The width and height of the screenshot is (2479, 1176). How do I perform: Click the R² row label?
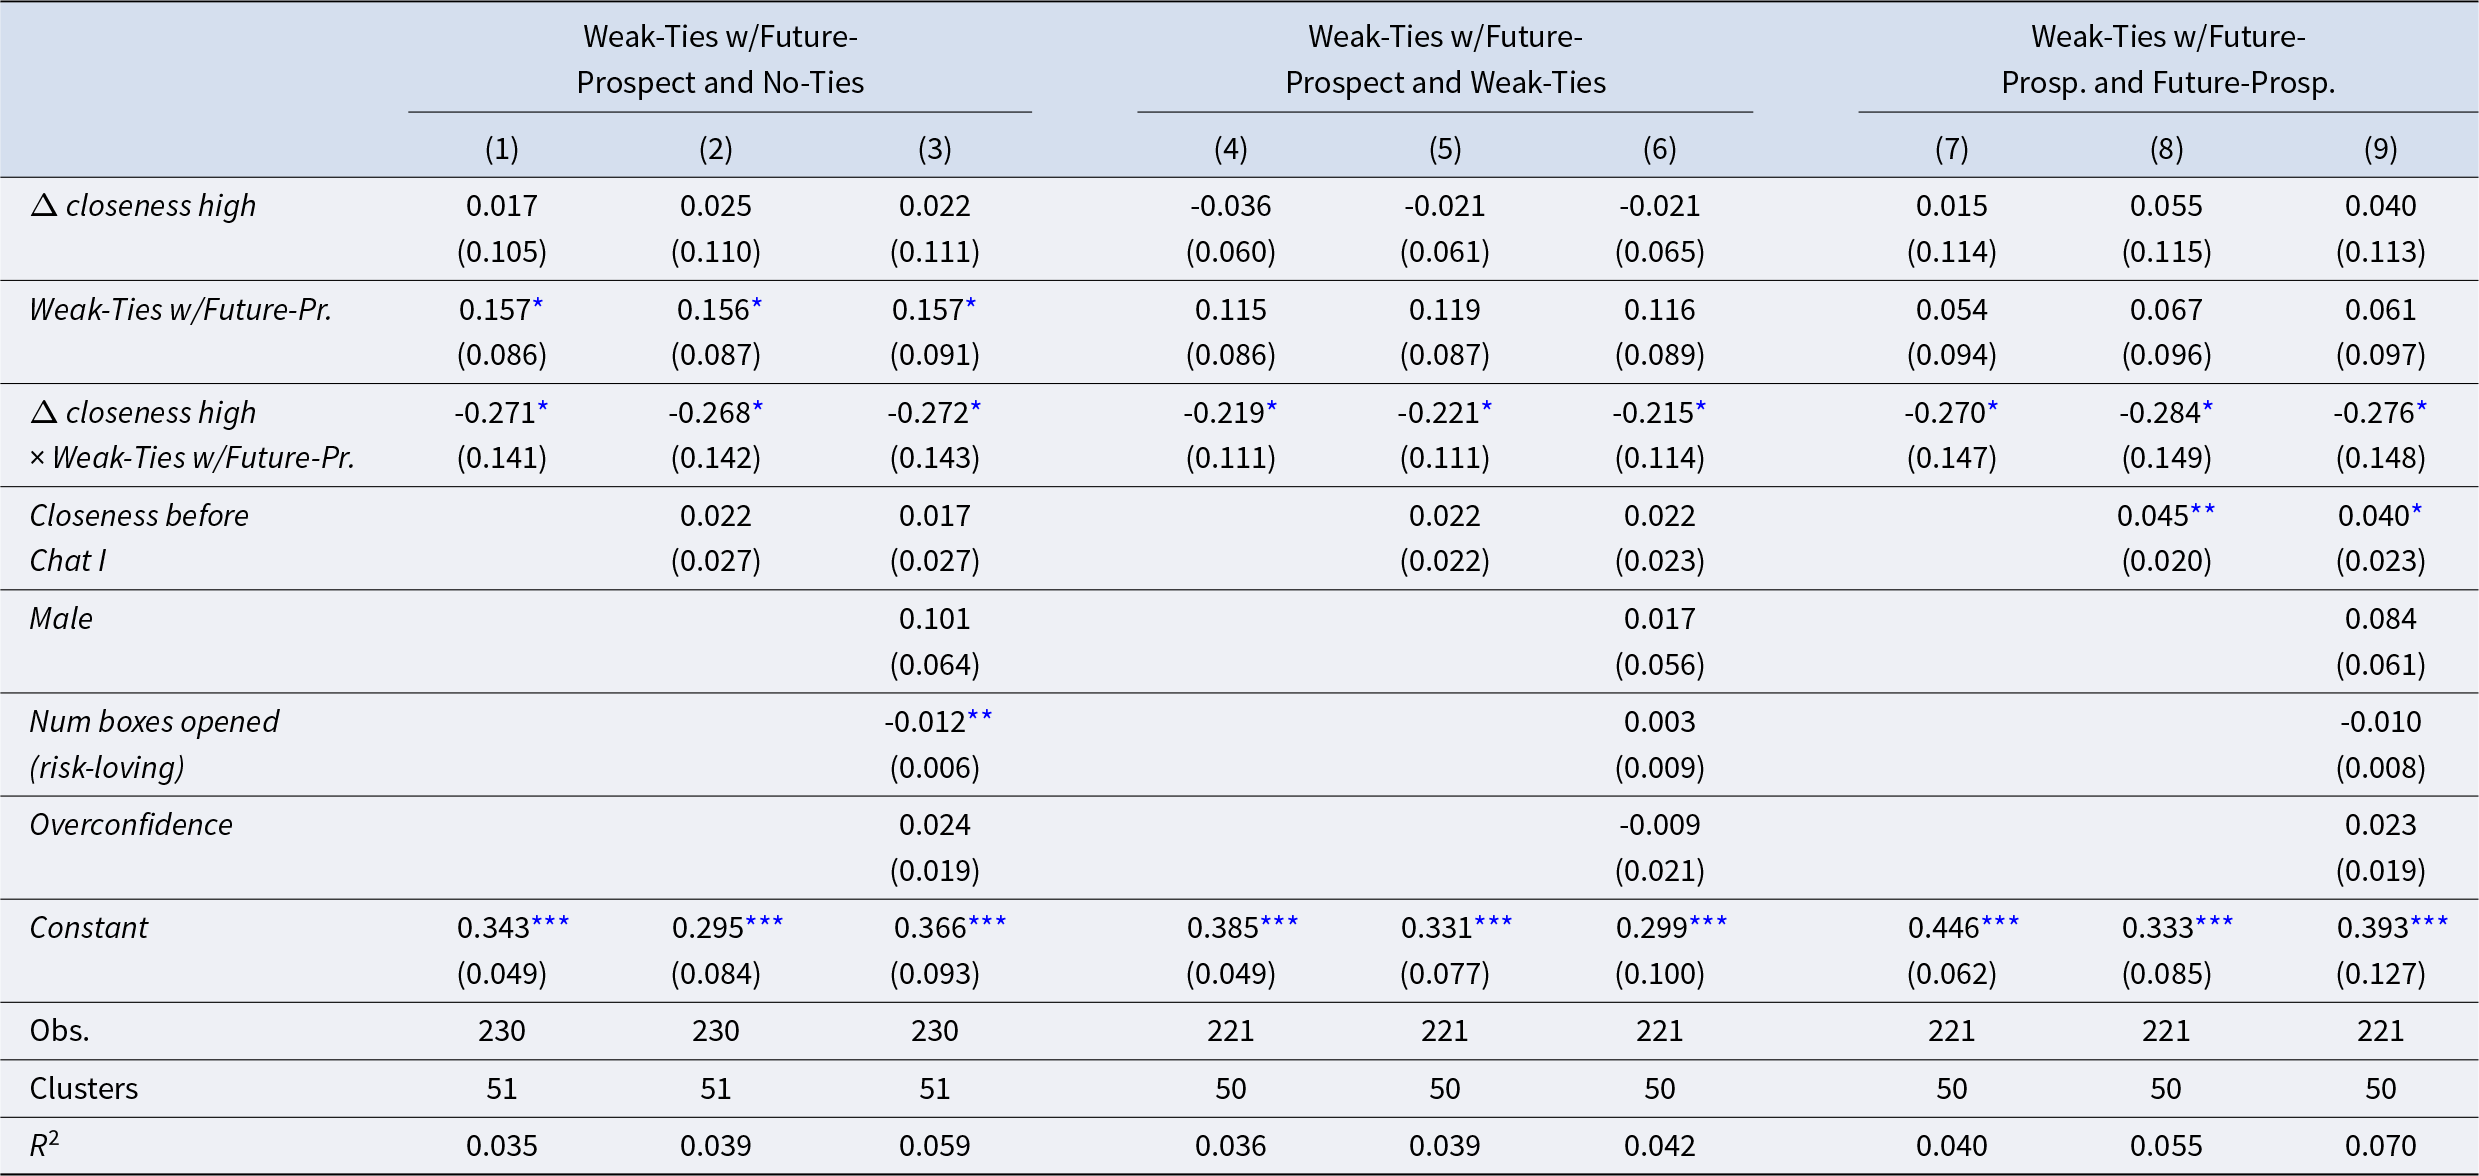44,1145
